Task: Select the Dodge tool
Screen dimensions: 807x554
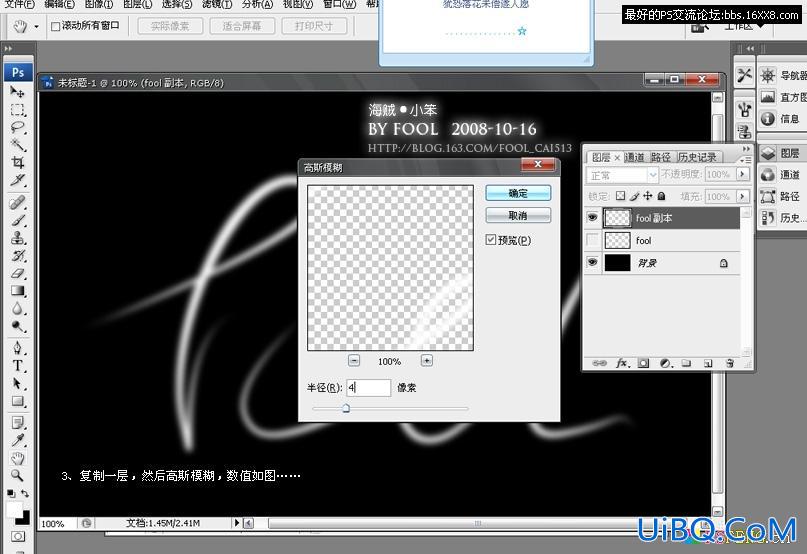Action: (17, 326)
